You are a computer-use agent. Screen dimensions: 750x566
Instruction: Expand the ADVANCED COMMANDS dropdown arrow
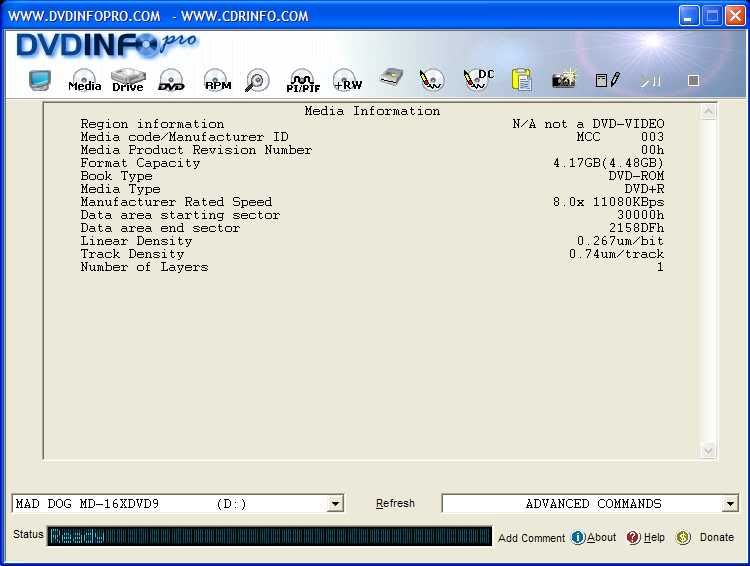pyautogui.click(x=729, y=504)
